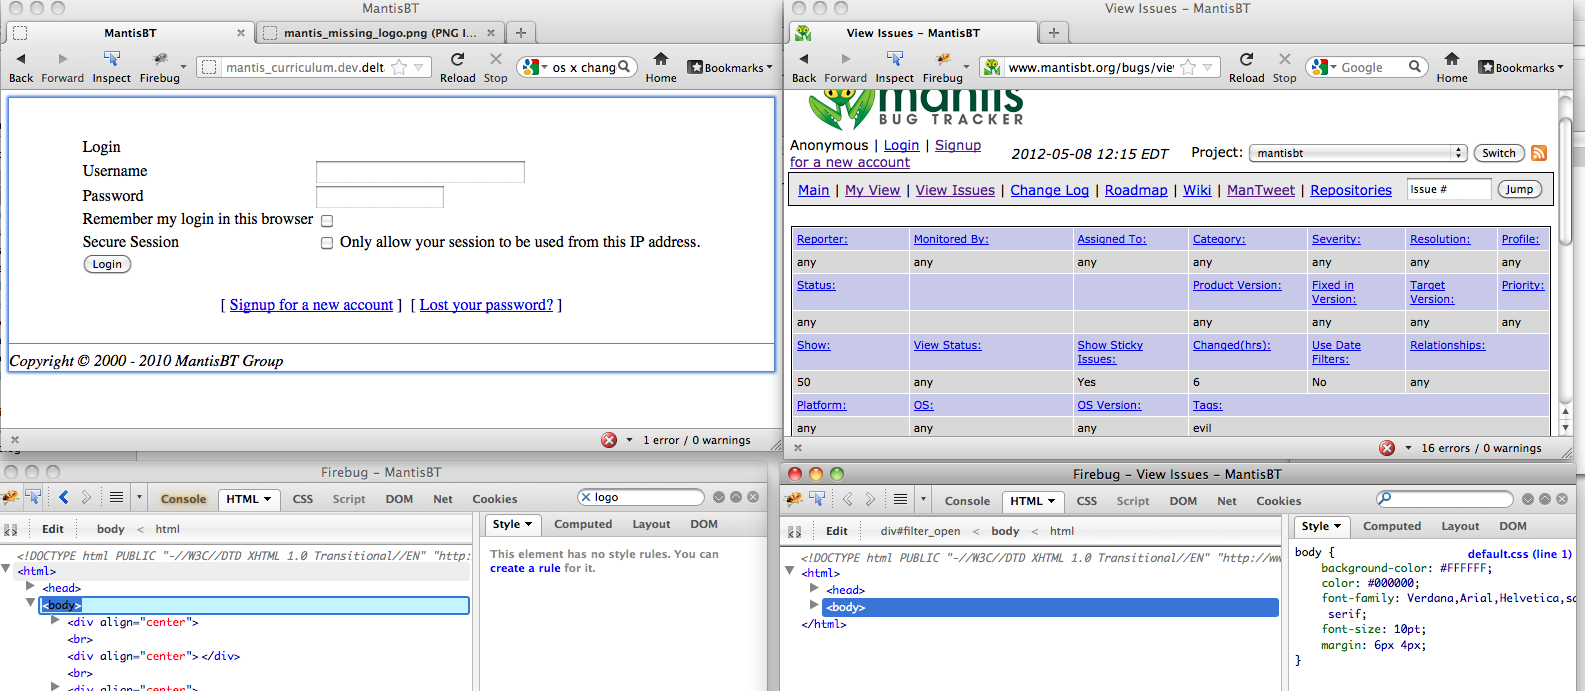Activate element inspector arrow in right Firebug window
1585x691 pixels.
pos(818,500)
